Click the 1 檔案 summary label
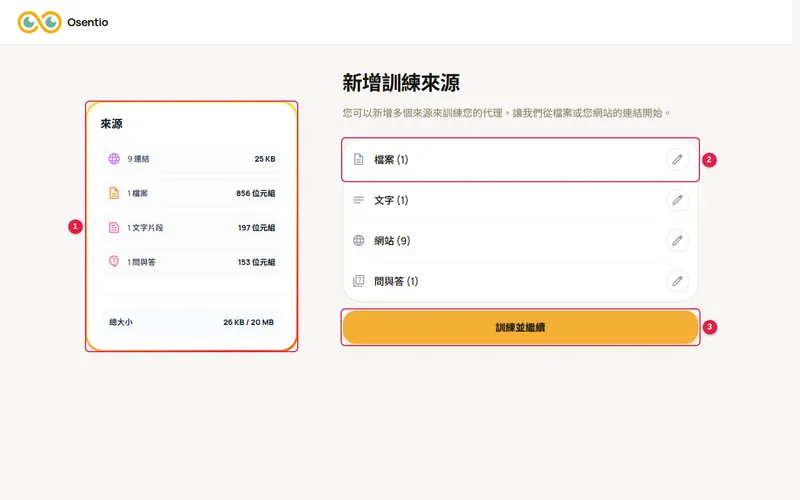800x500 pixels. click(x=137, y=193)
